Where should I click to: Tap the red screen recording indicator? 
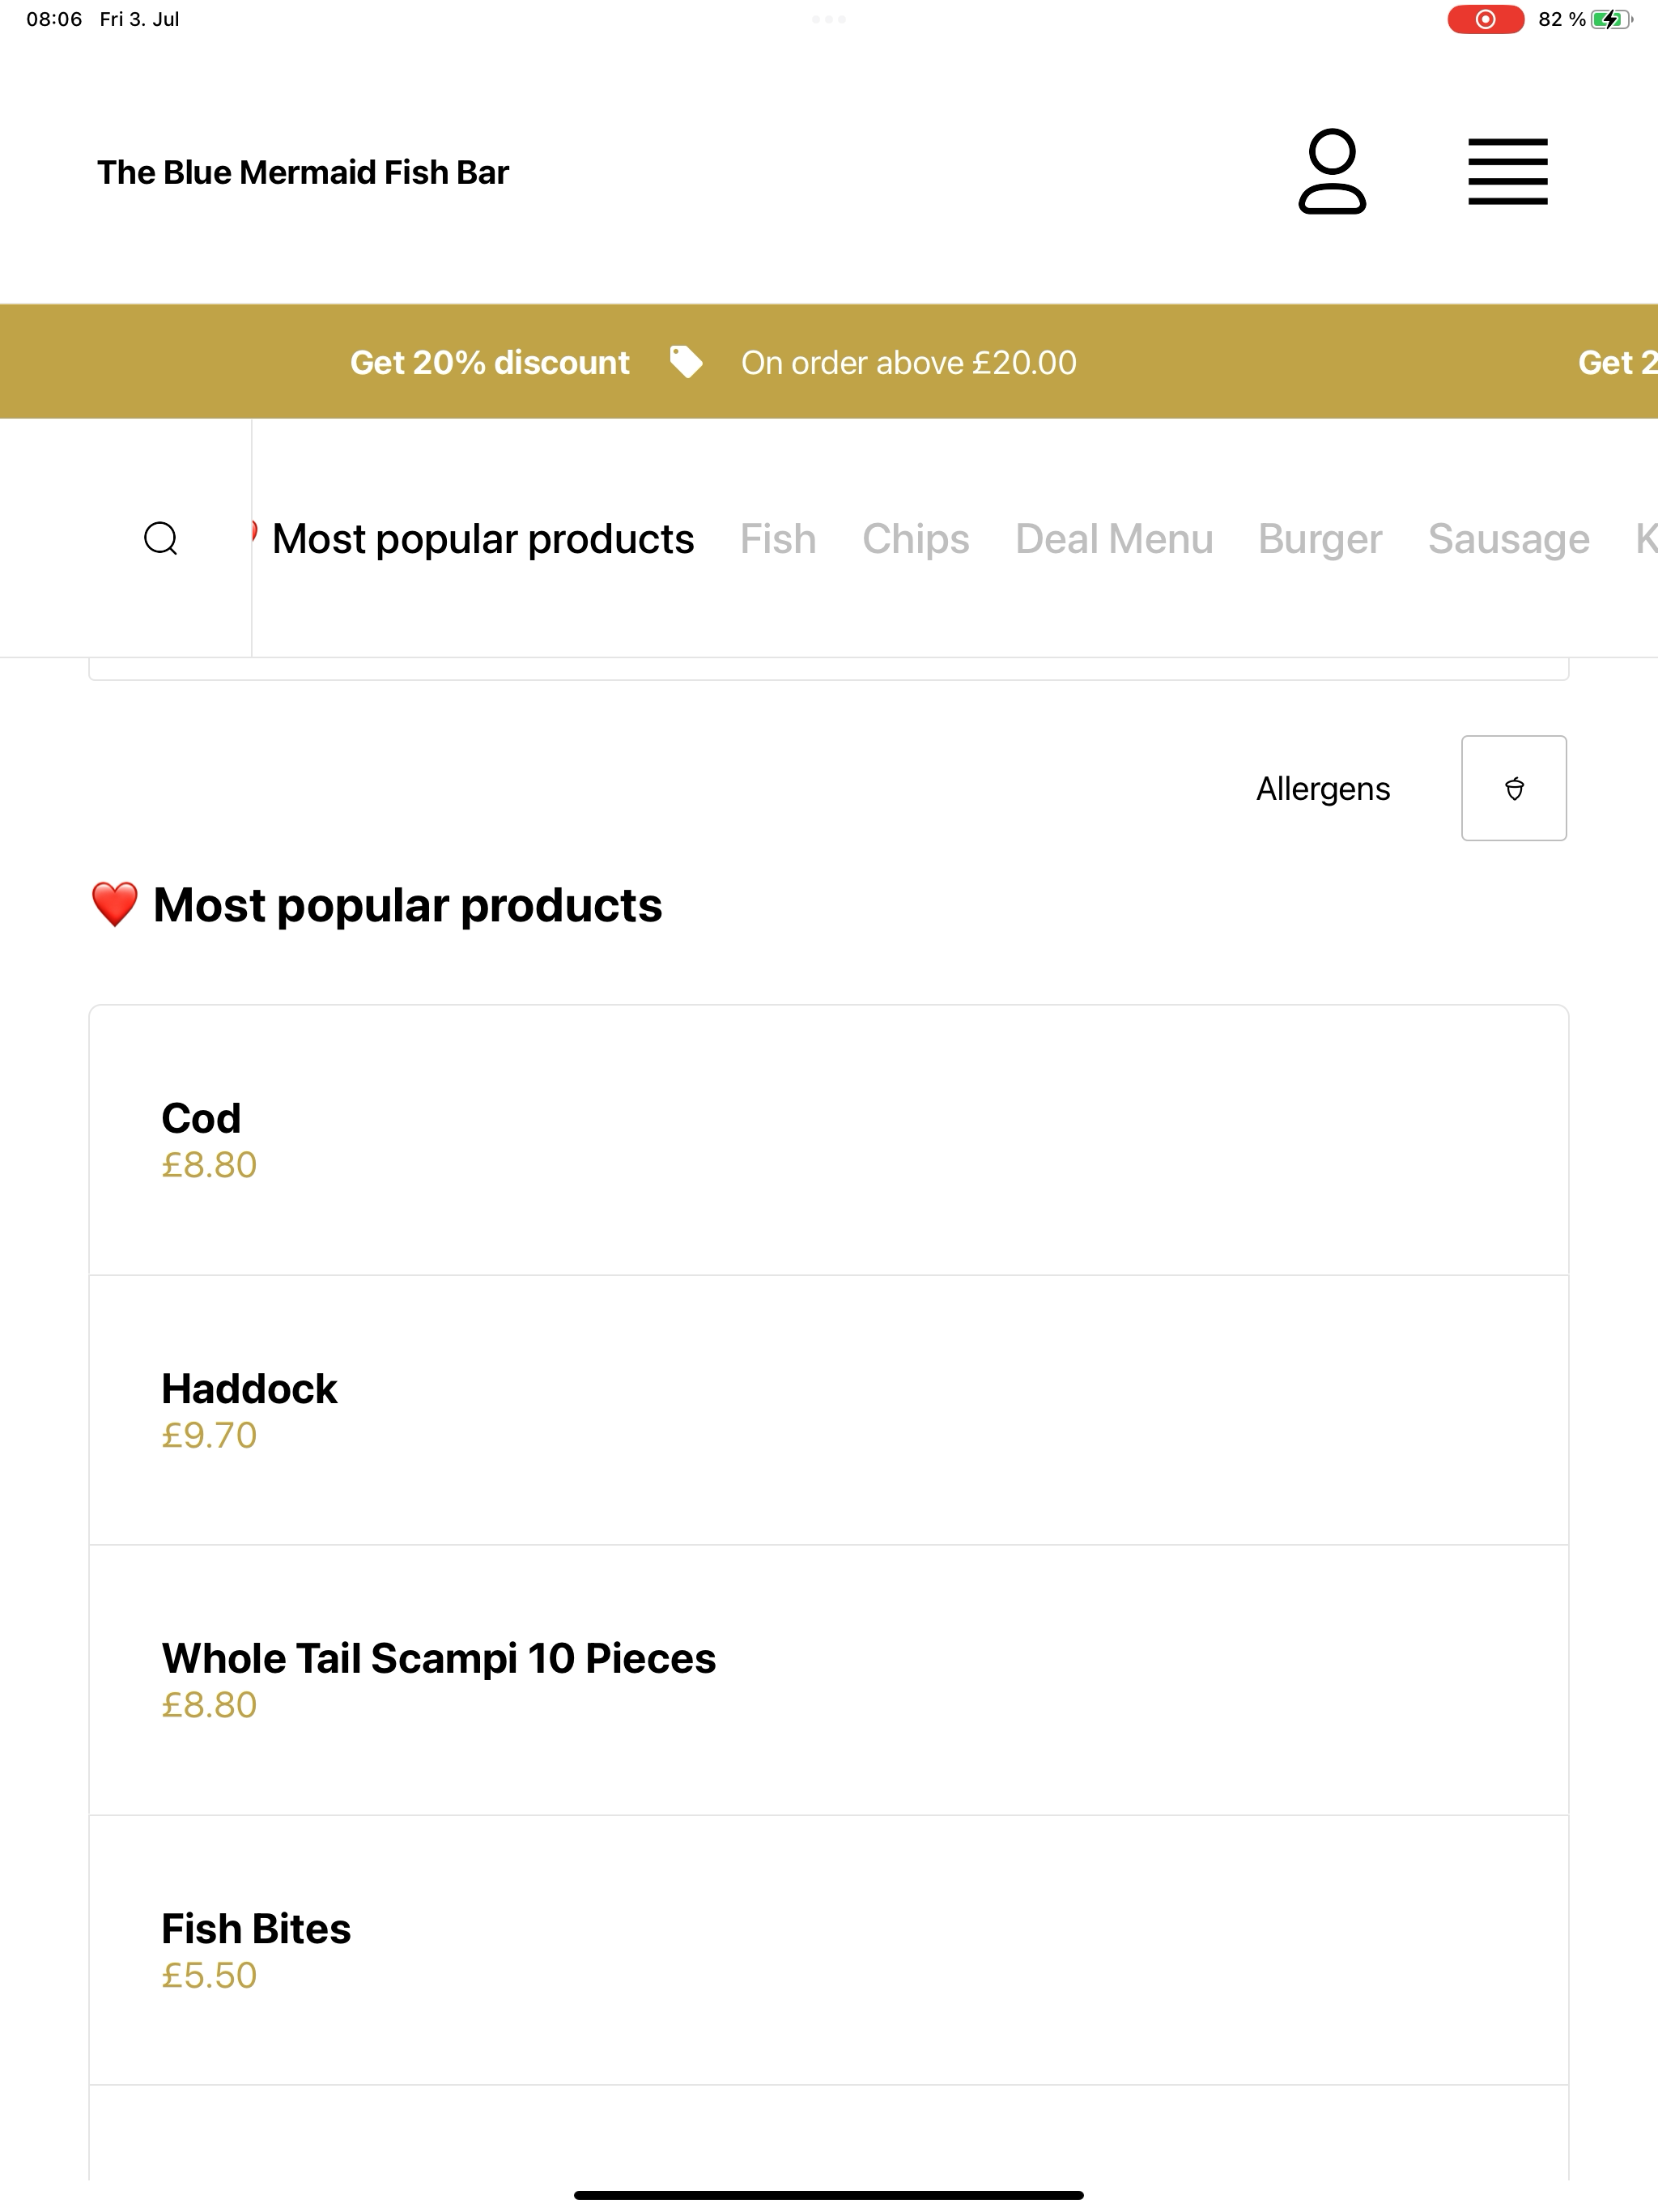pyautogui.click(x=1485, y=19)
